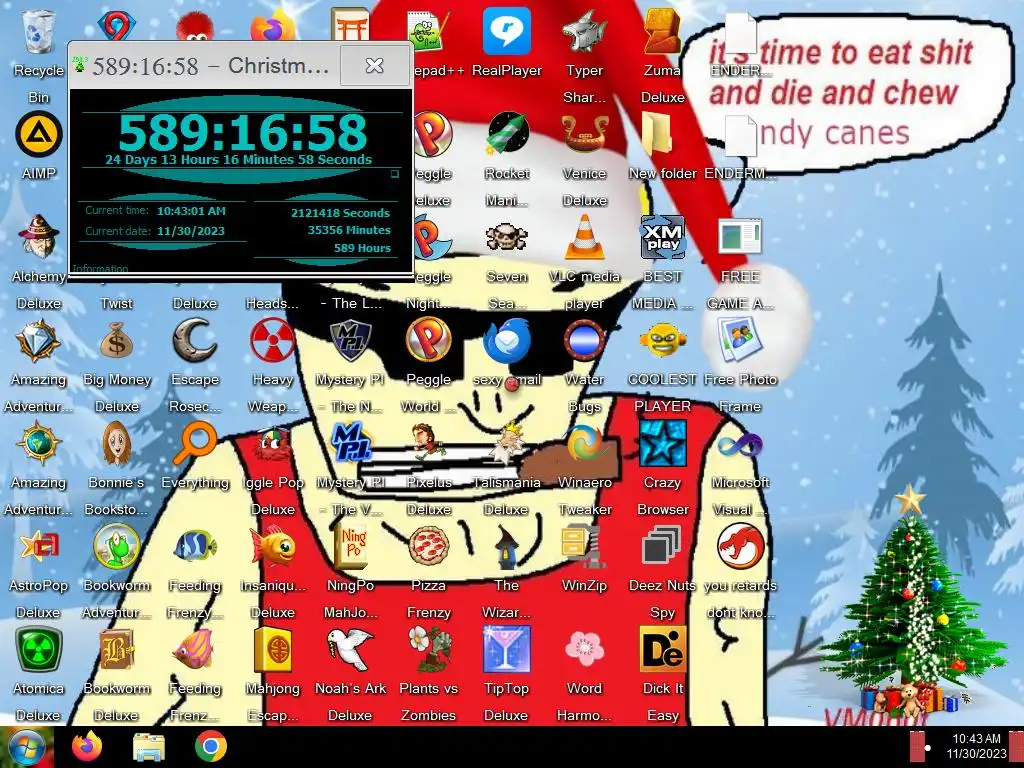Launch the Typer Shark desktop icon
This screenshot has width=1024, height=768.
pyautogui.click(x=584, y=33)
